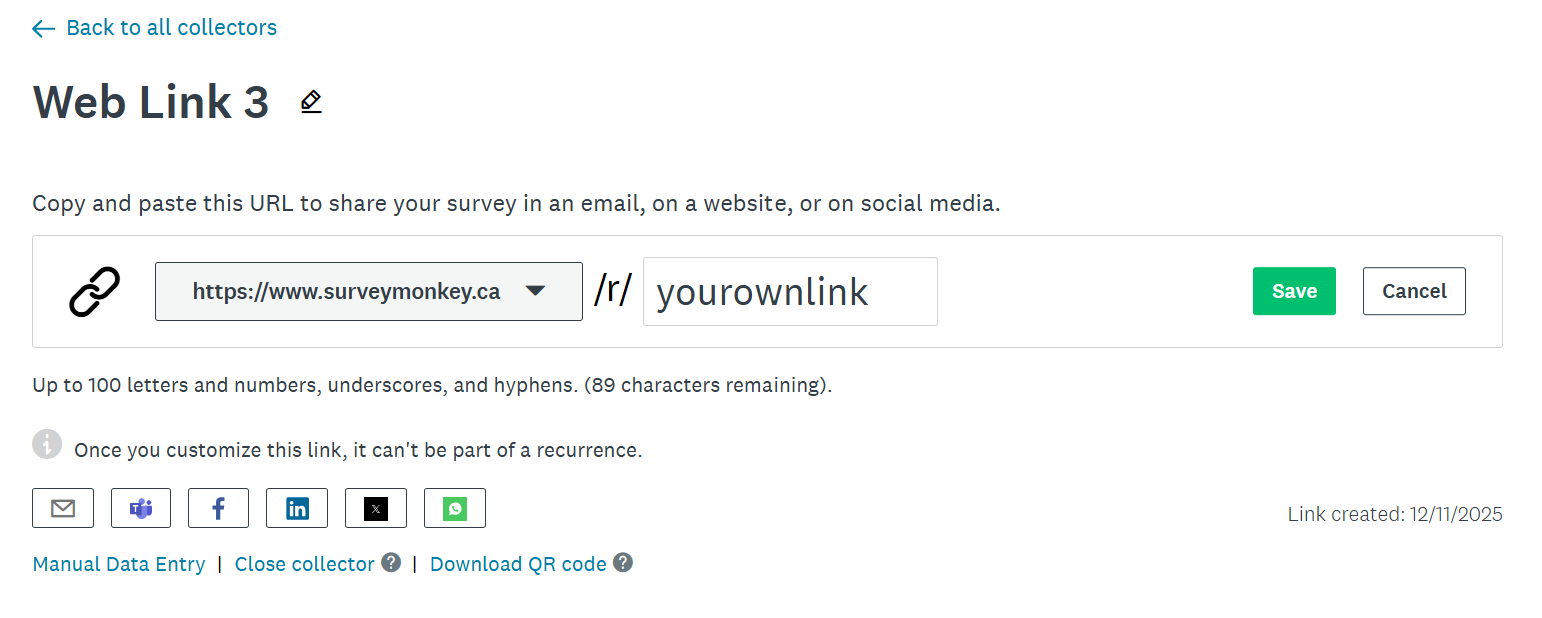1542x618 pixels.
Task: Share survey link via WhatsApp
Action: [455, 508]
